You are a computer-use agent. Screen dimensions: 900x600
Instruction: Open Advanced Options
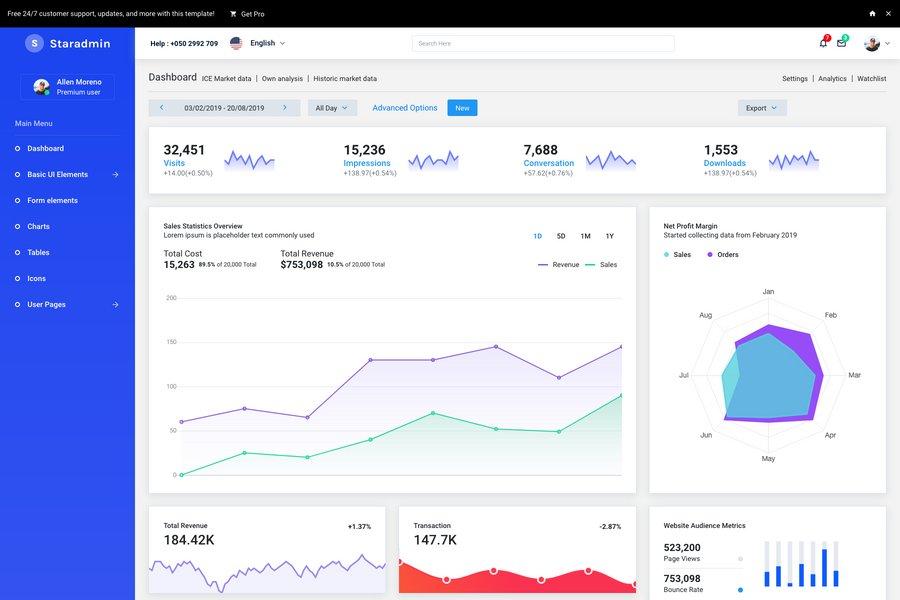point(404,105)
